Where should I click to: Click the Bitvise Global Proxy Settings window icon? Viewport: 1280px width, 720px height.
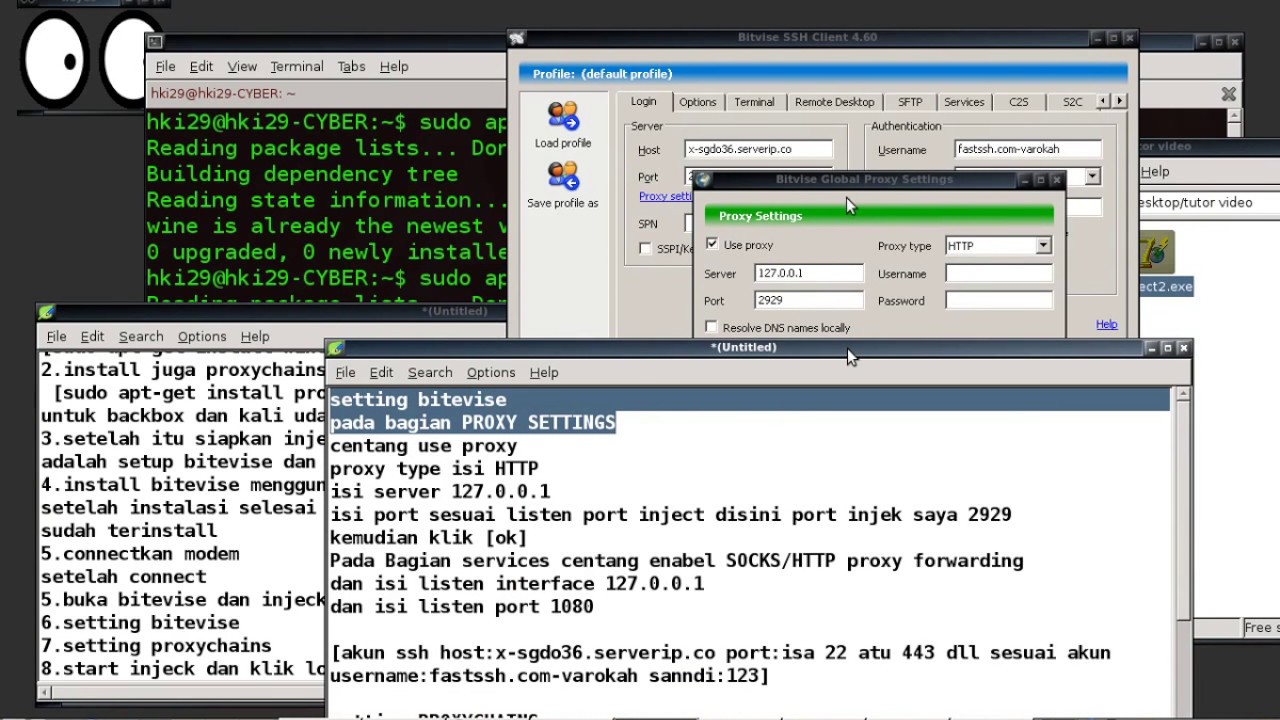pyautogui.click(x=703, y=180)
